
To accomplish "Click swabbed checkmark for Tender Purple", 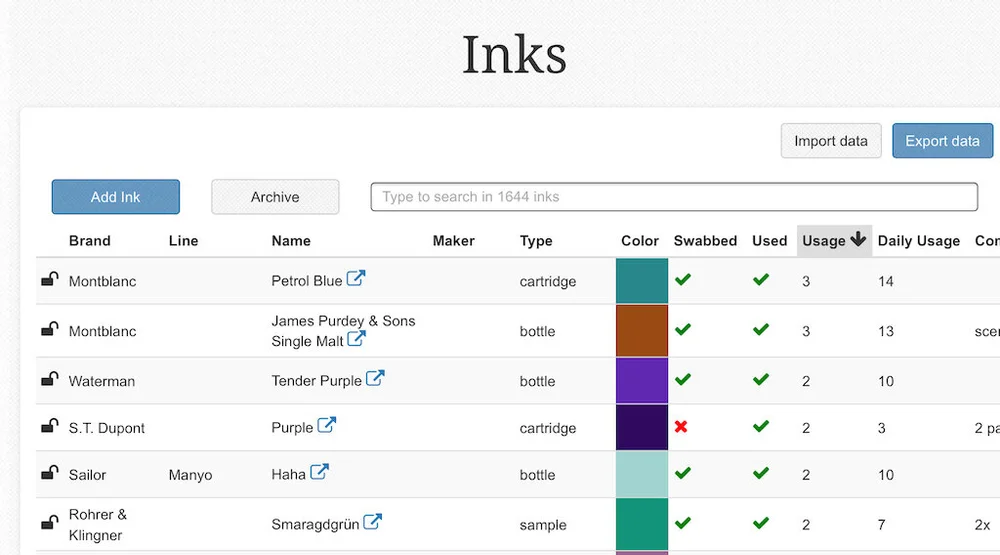I will pyautogui.click(x=683, y=380).
